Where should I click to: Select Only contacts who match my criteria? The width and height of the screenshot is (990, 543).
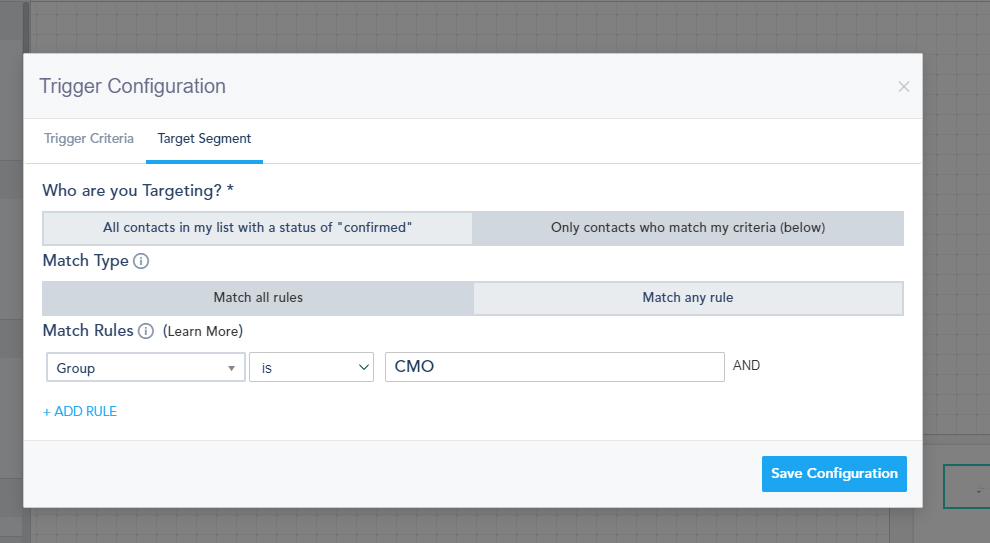click(688, 228)
